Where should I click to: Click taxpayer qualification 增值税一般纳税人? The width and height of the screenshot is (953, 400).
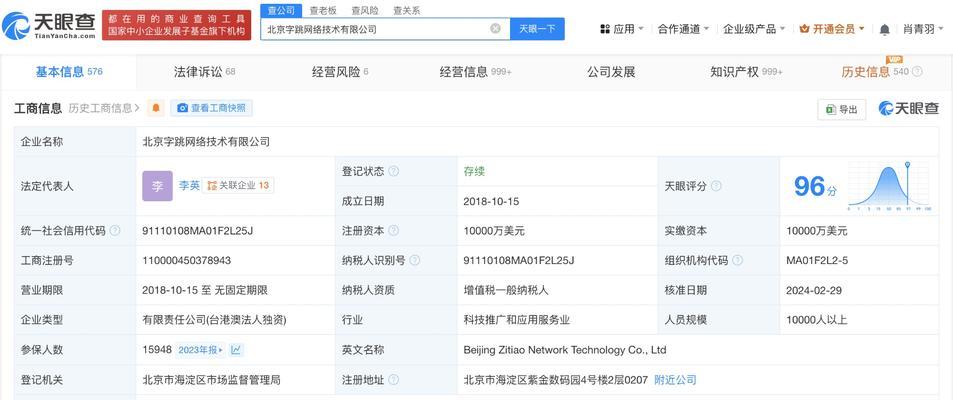(506, 290)
